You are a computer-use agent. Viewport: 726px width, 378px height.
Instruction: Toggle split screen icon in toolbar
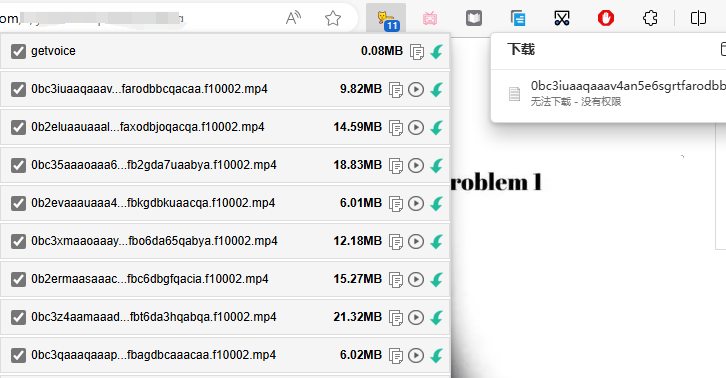click(698, 19)
